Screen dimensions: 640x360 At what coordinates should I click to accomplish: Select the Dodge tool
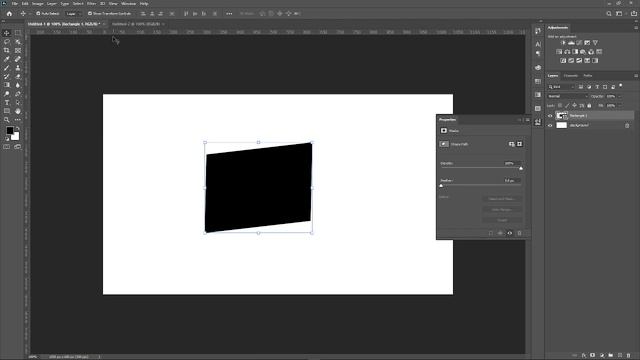coord(7,94)
